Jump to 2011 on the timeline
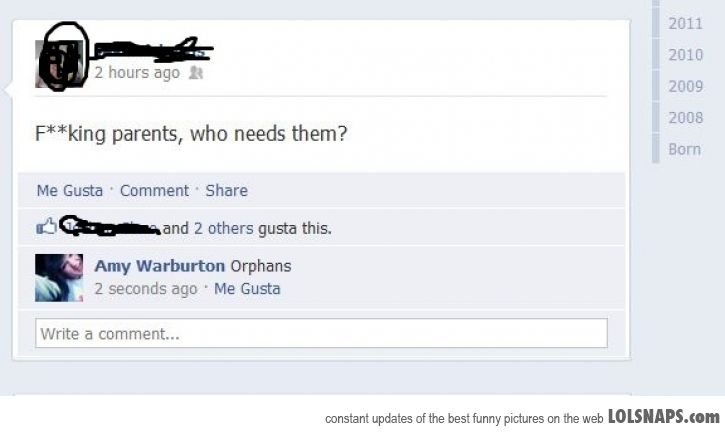 click(x=685, y=24)
